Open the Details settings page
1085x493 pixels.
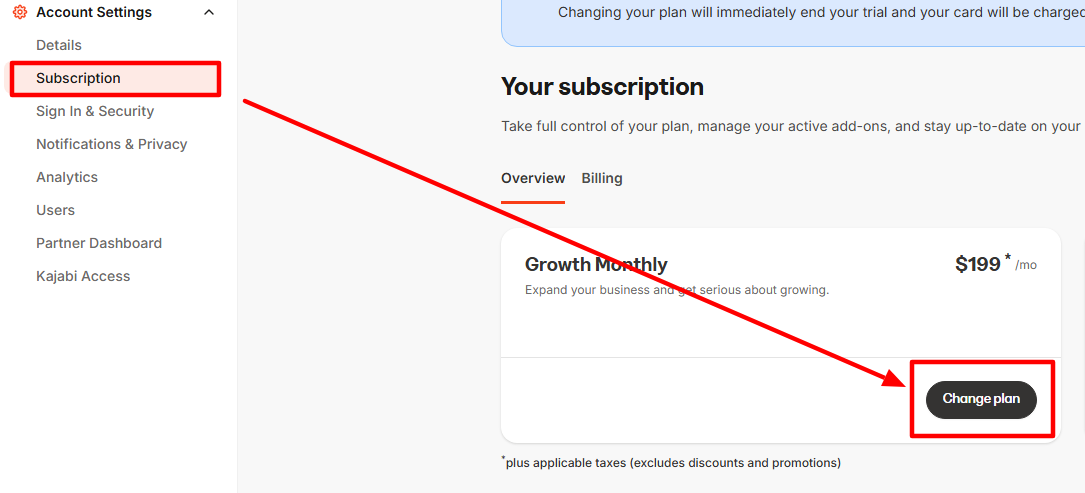pos(59,45)
